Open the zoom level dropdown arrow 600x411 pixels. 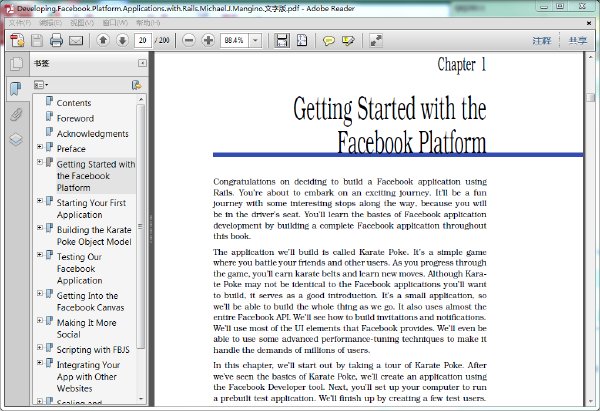(255, 40)
